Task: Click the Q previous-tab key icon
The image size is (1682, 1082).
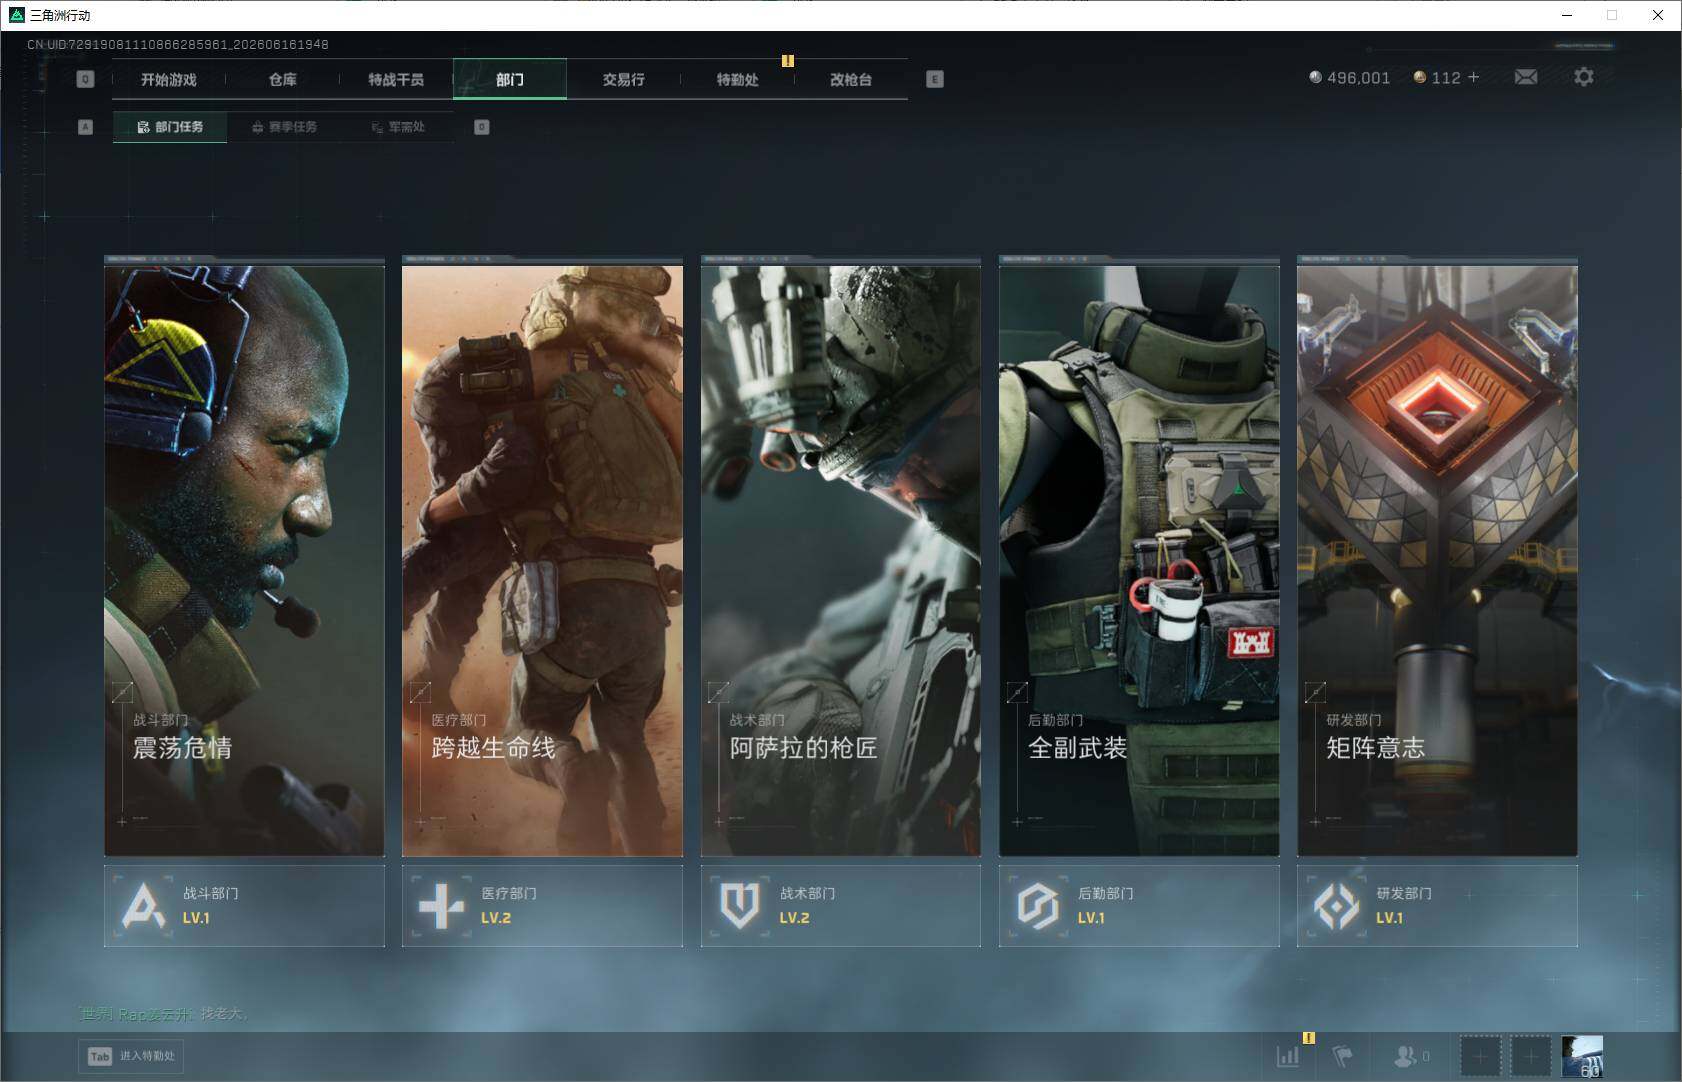Action: (x=85, y=79)
